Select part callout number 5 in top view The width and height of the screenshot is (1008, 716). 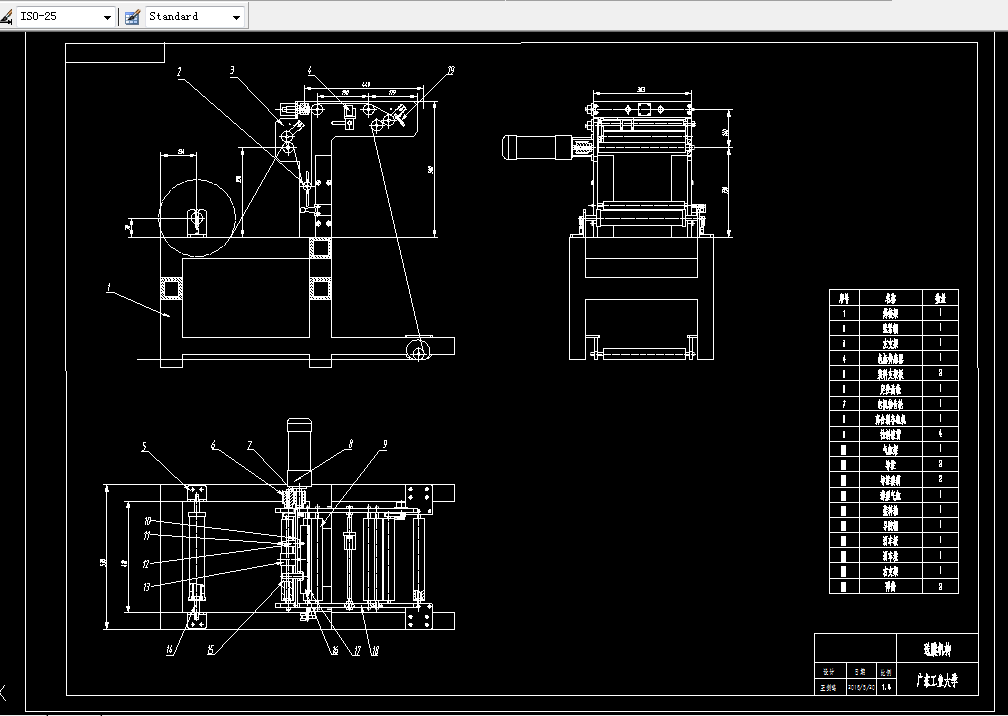coord(145,447)
